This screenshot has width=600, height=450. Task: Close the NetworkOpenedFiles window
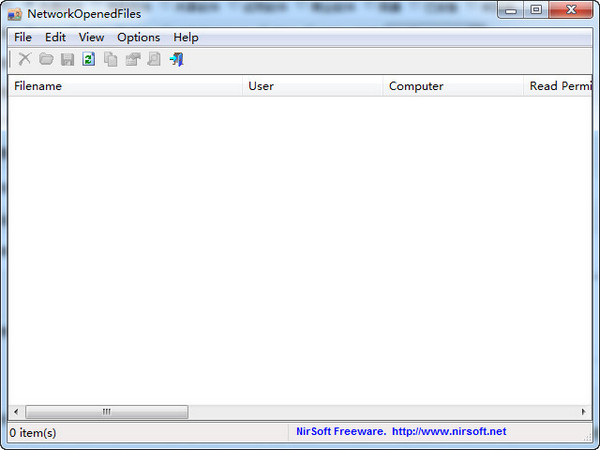[x=571, y=10]
